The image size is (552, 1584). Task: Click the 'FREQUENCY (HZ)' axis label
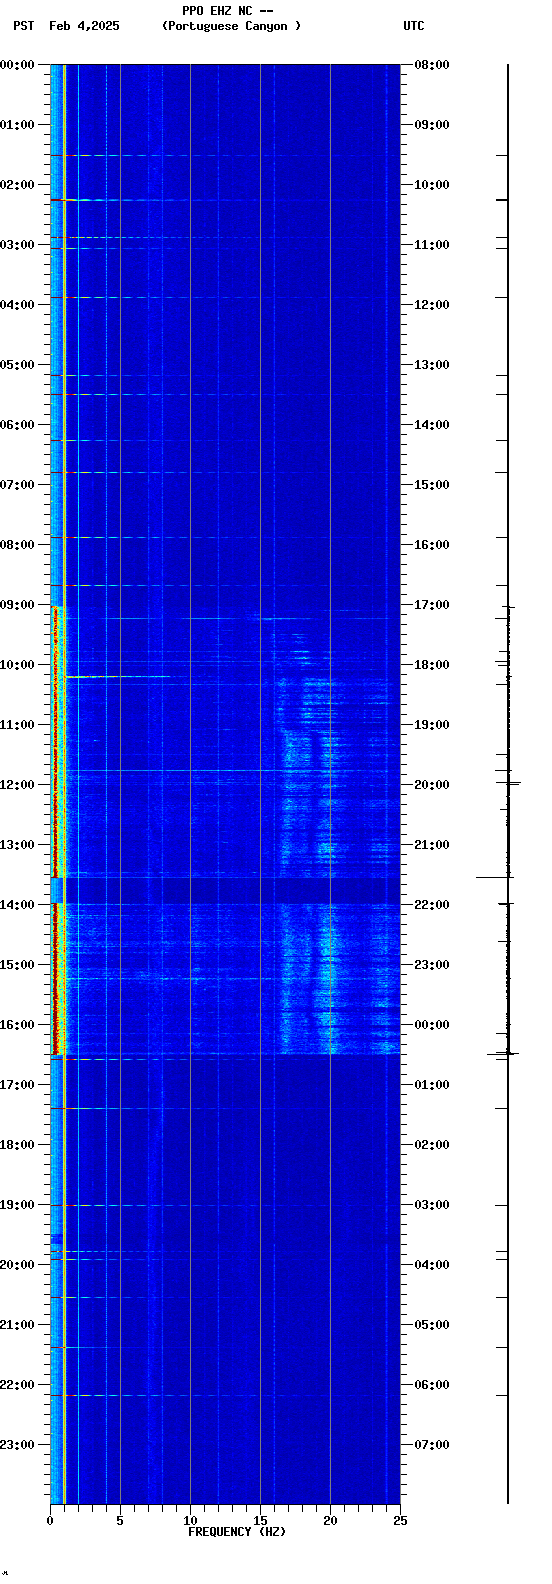237,1532
